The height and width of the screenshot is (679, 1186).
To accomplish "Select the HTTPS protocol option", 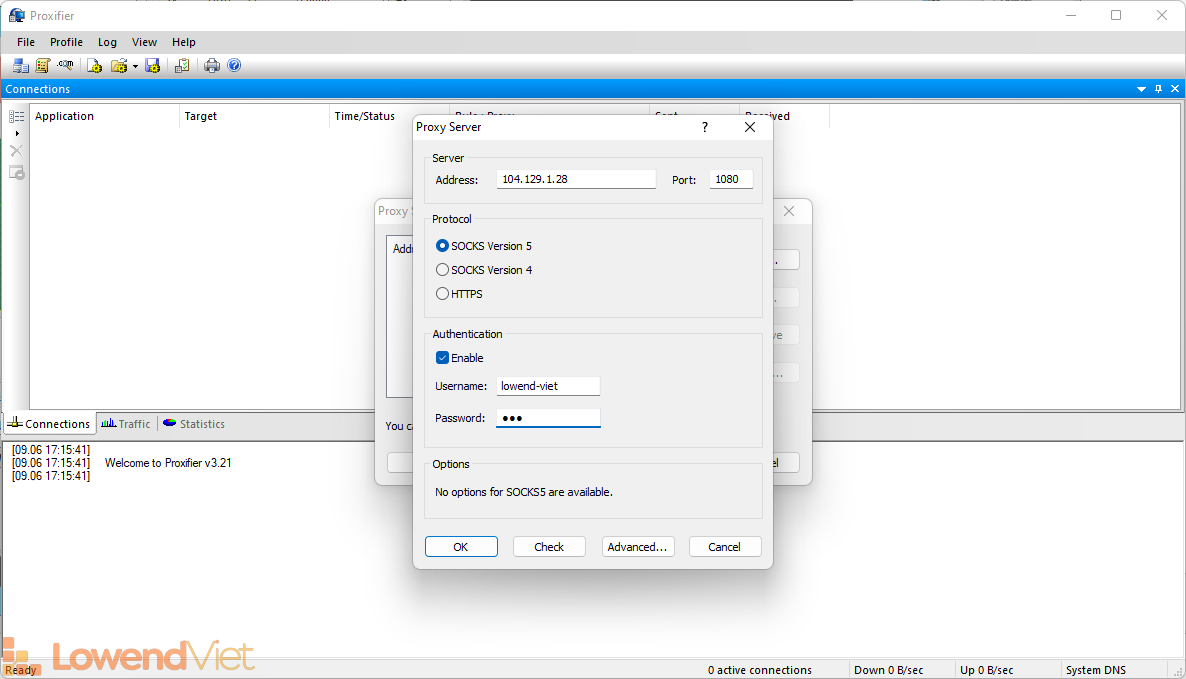I will coord(443,294).
